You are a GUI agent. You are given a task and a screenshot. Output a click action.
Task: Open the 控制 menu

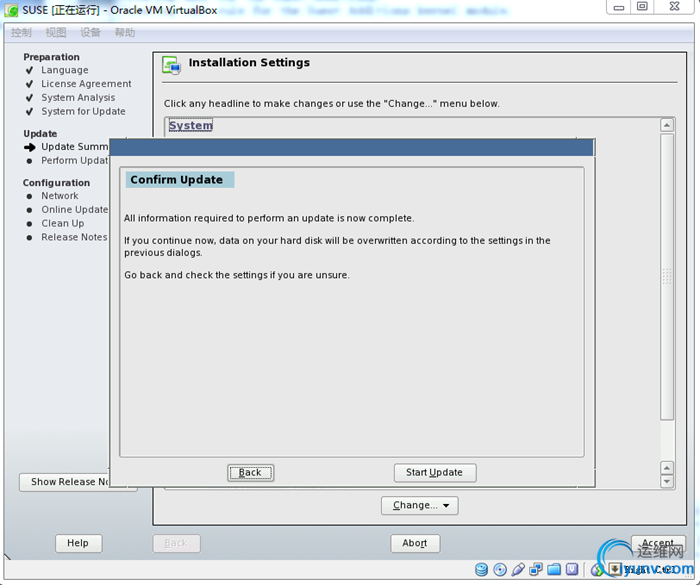click(21, 33)
